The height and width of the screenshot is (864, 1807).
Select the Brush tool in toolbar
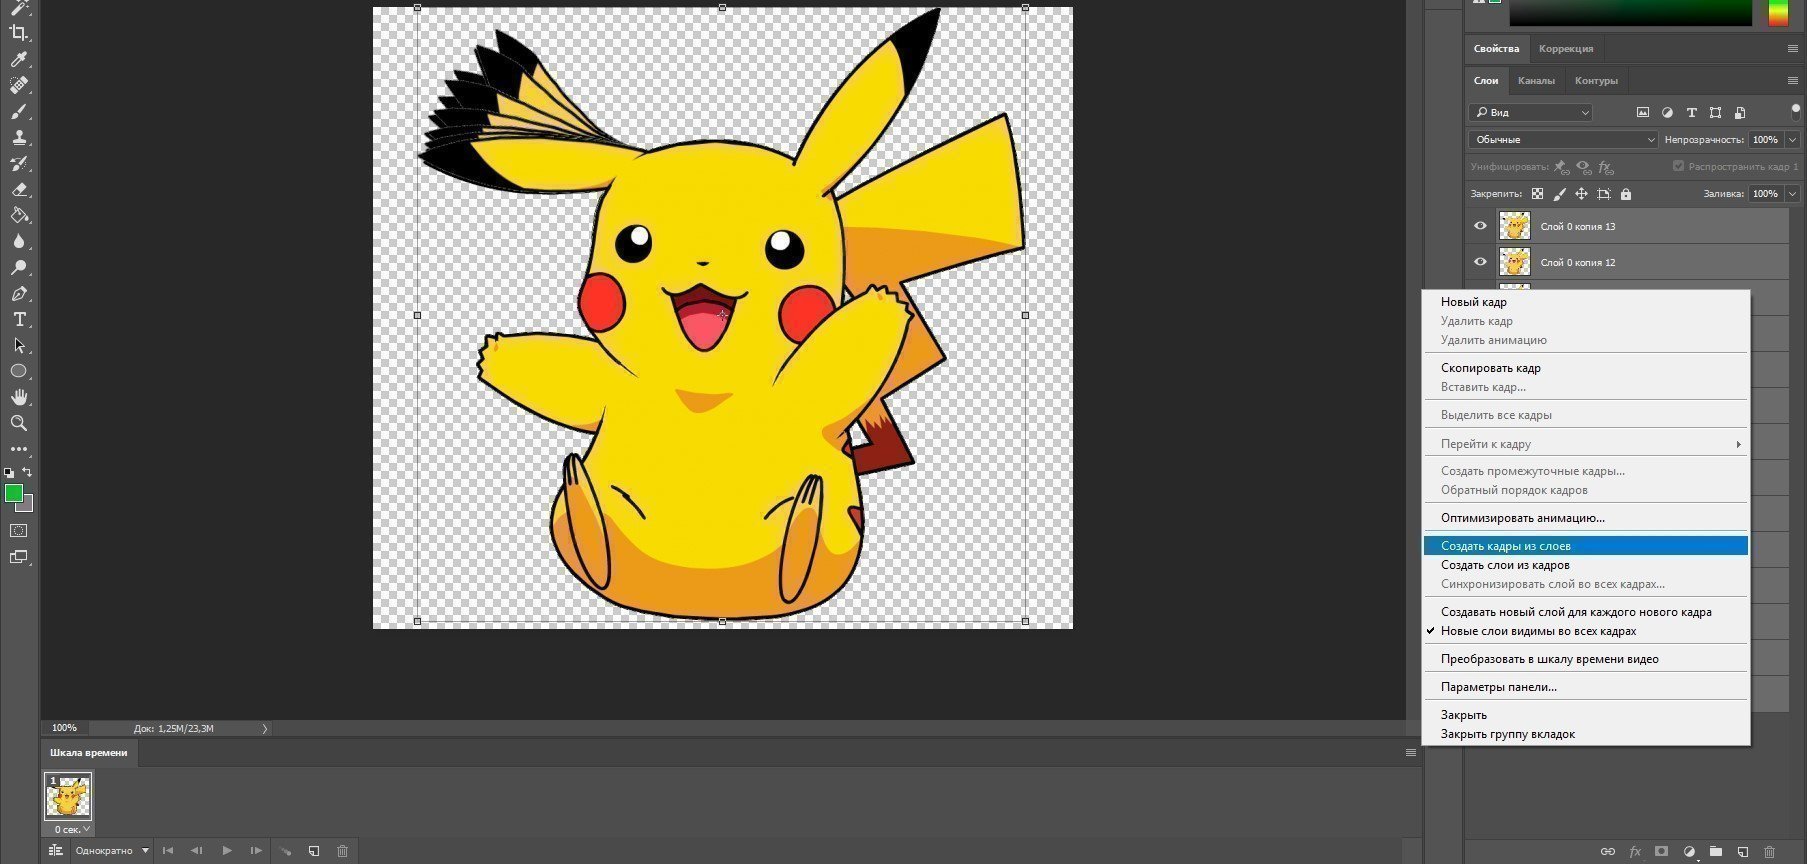pyautogui.click(x=18, y=111)
